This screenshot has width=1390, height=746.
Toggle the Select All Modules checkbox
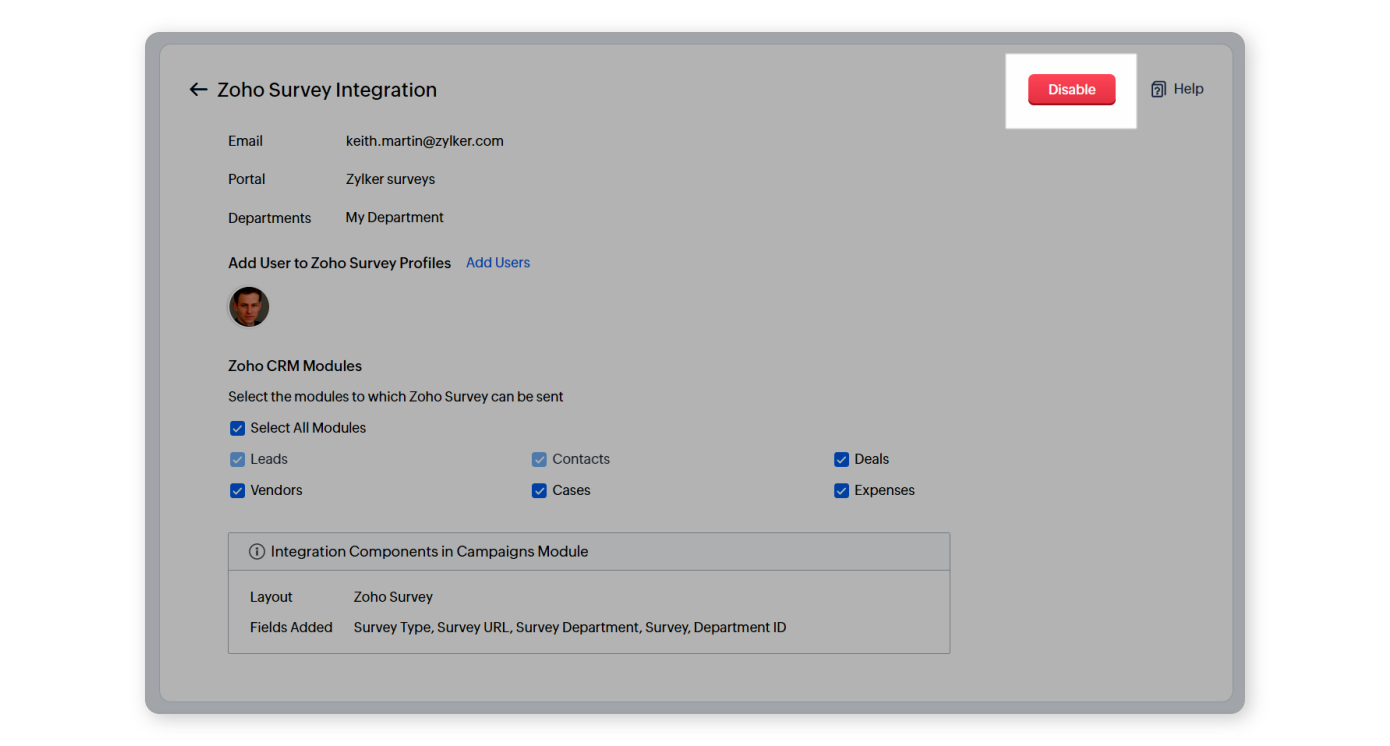tap(238, 428)
